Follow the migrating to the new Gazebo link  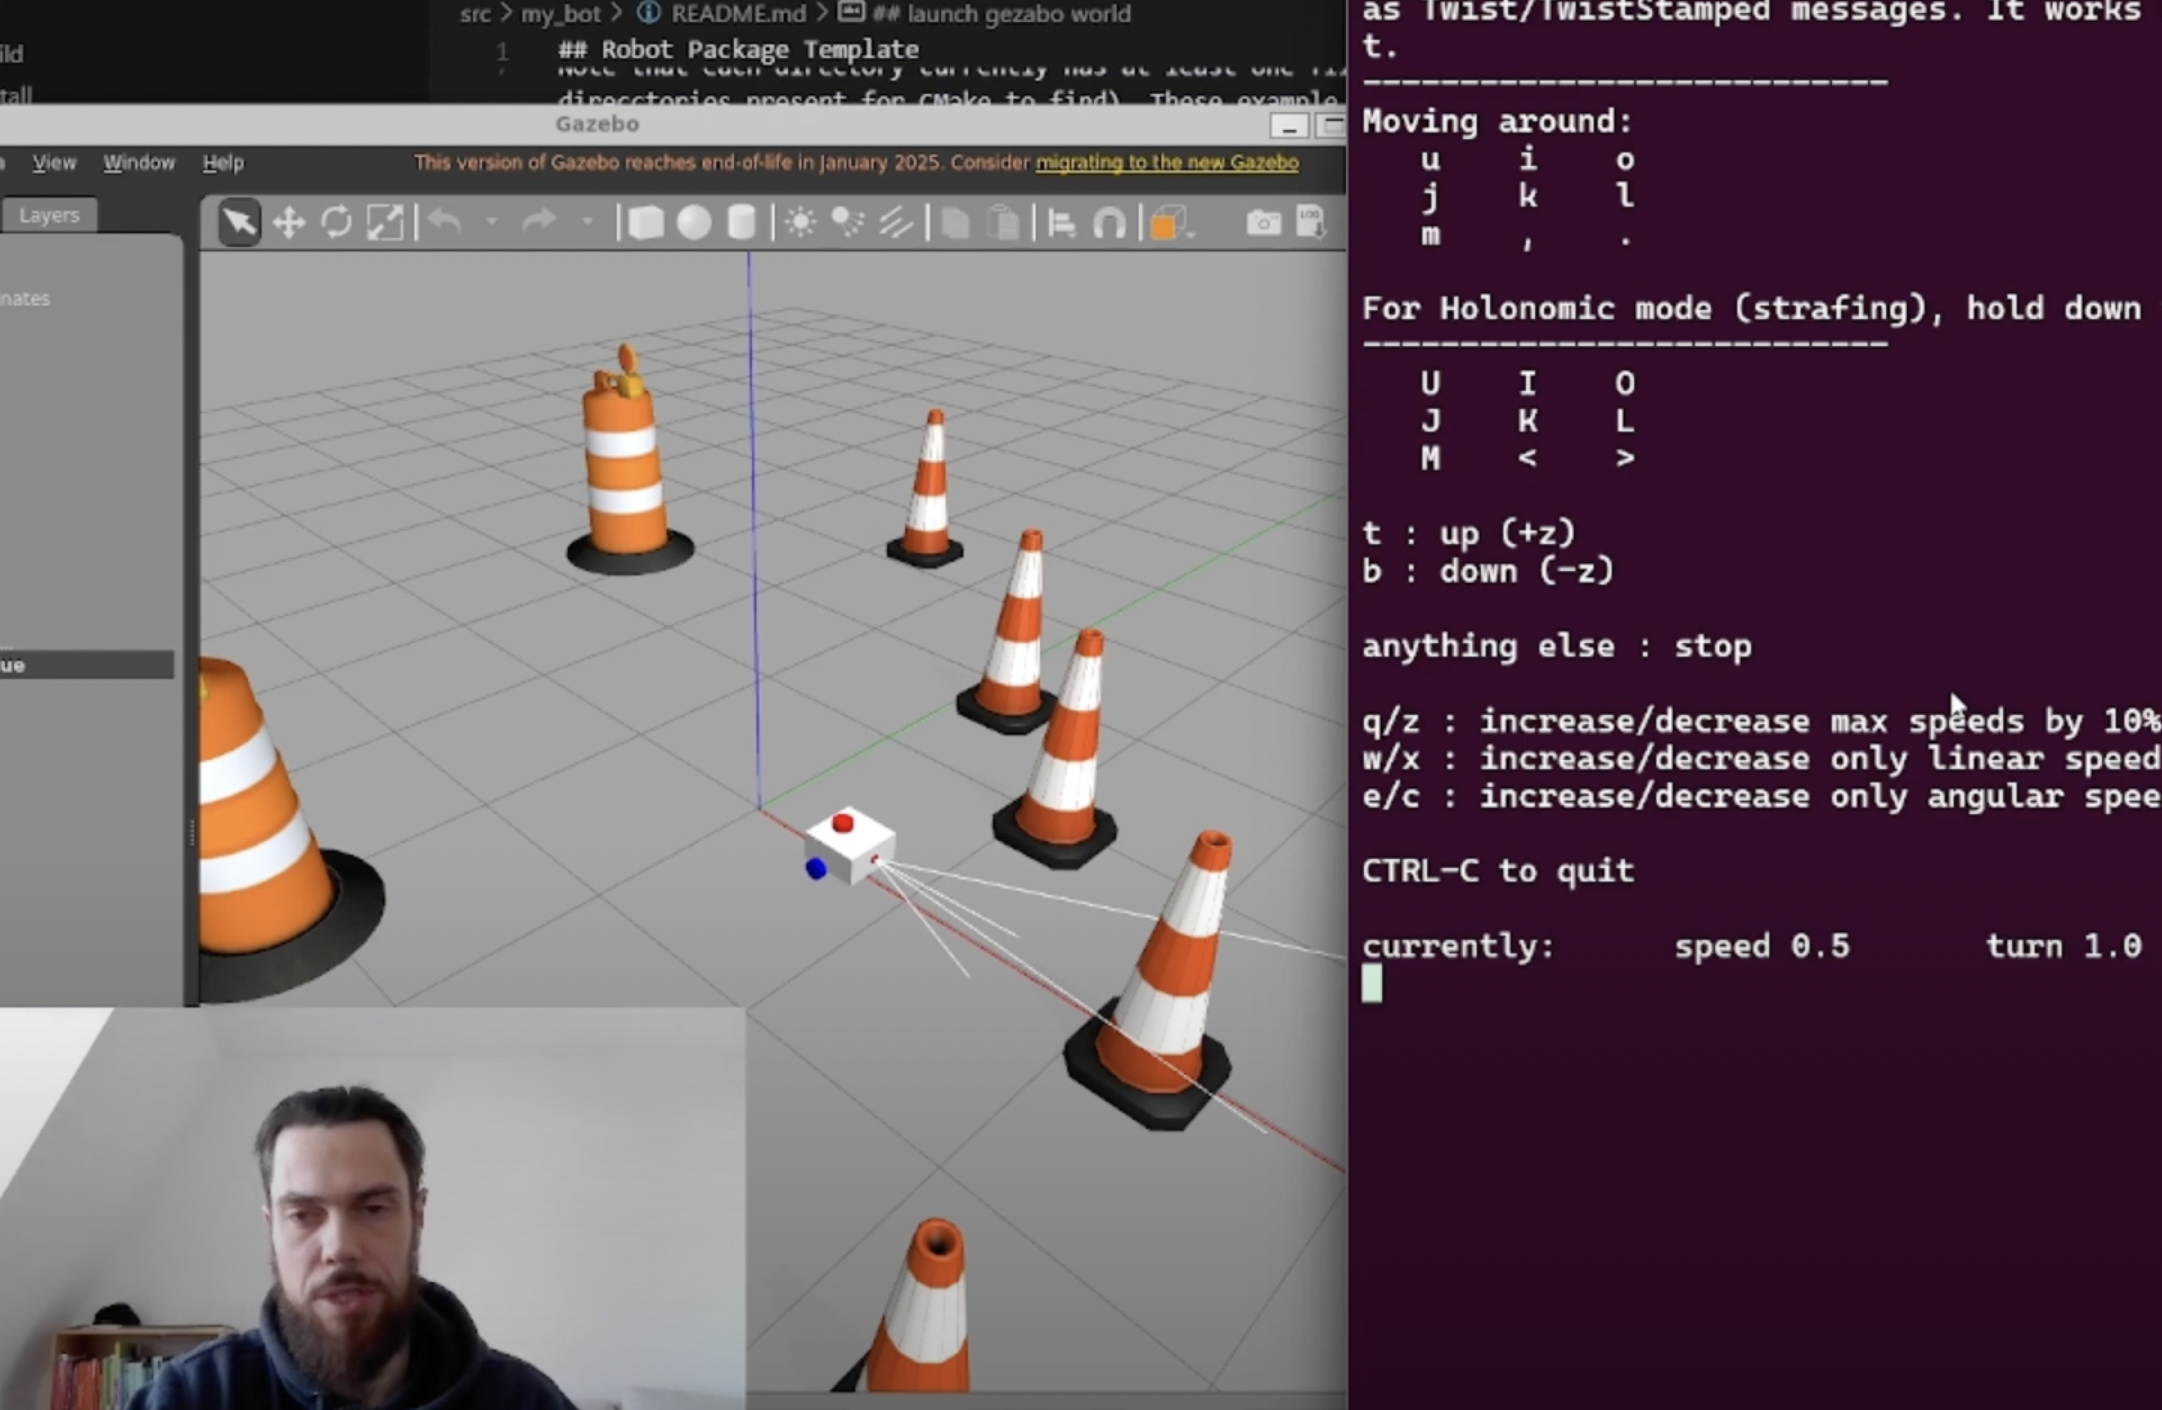(x=1167, y=162)
